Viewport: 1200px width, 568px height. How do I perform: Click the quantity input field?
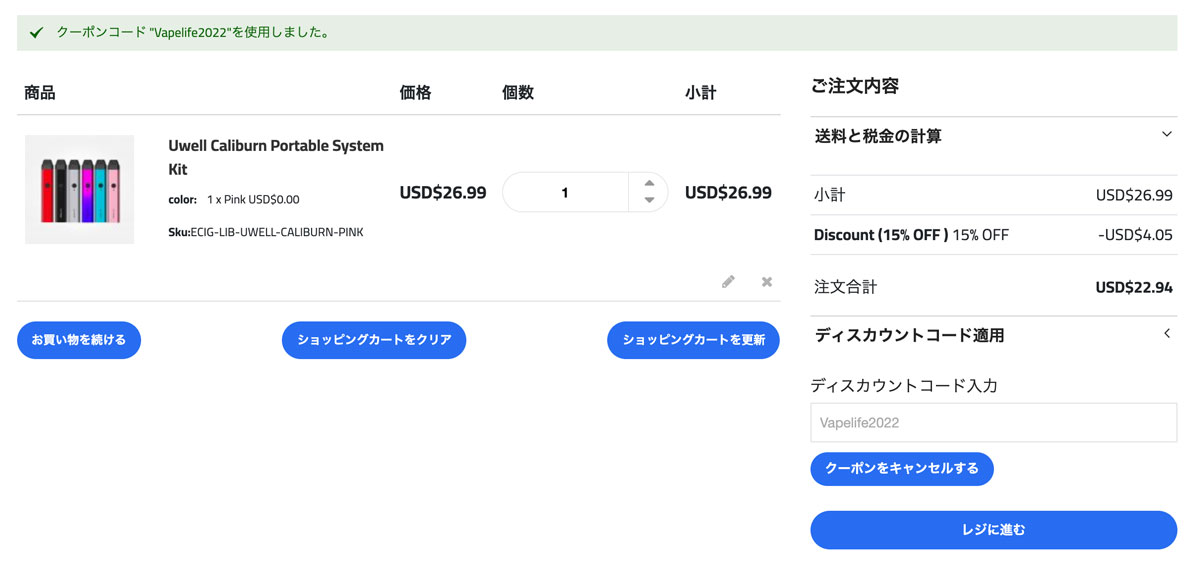click(x=565, y=192)
